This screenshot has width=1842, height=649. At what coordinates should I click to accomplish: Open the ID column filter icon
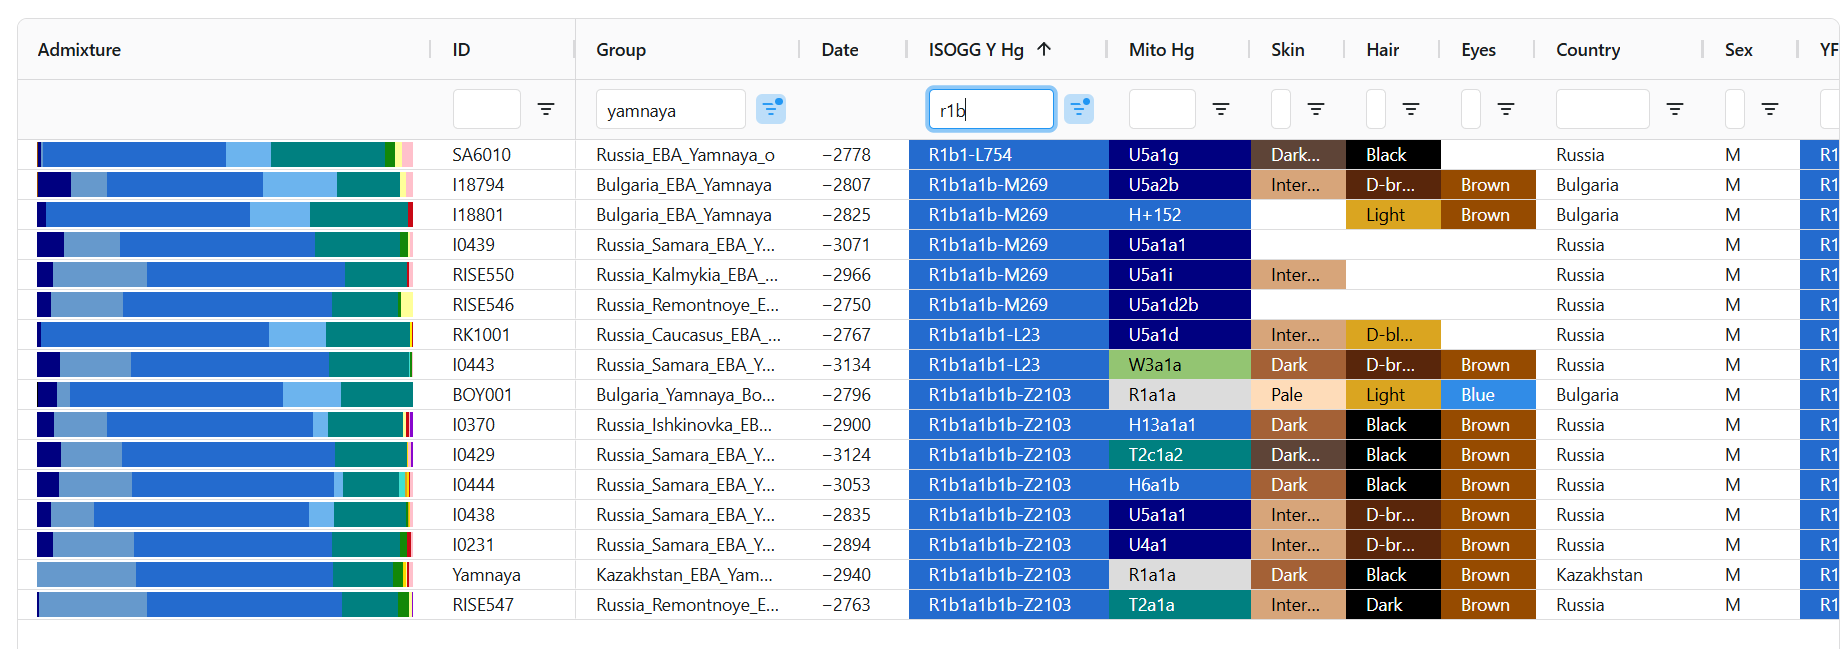tap(546, 109)
